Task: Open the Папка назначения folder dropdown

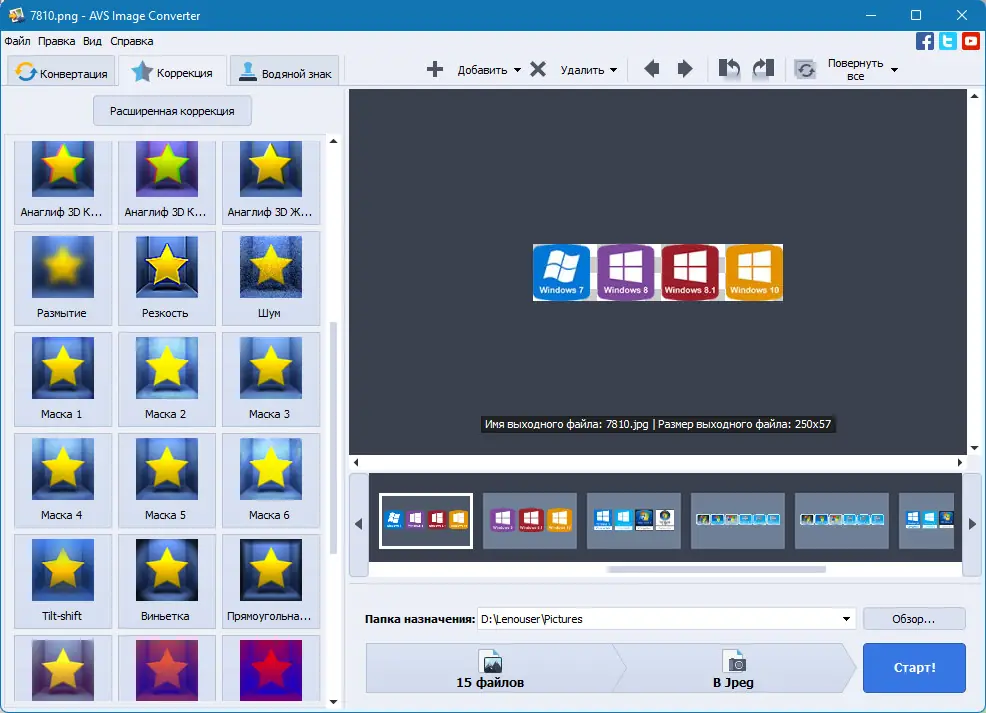Action: (846, 619)
